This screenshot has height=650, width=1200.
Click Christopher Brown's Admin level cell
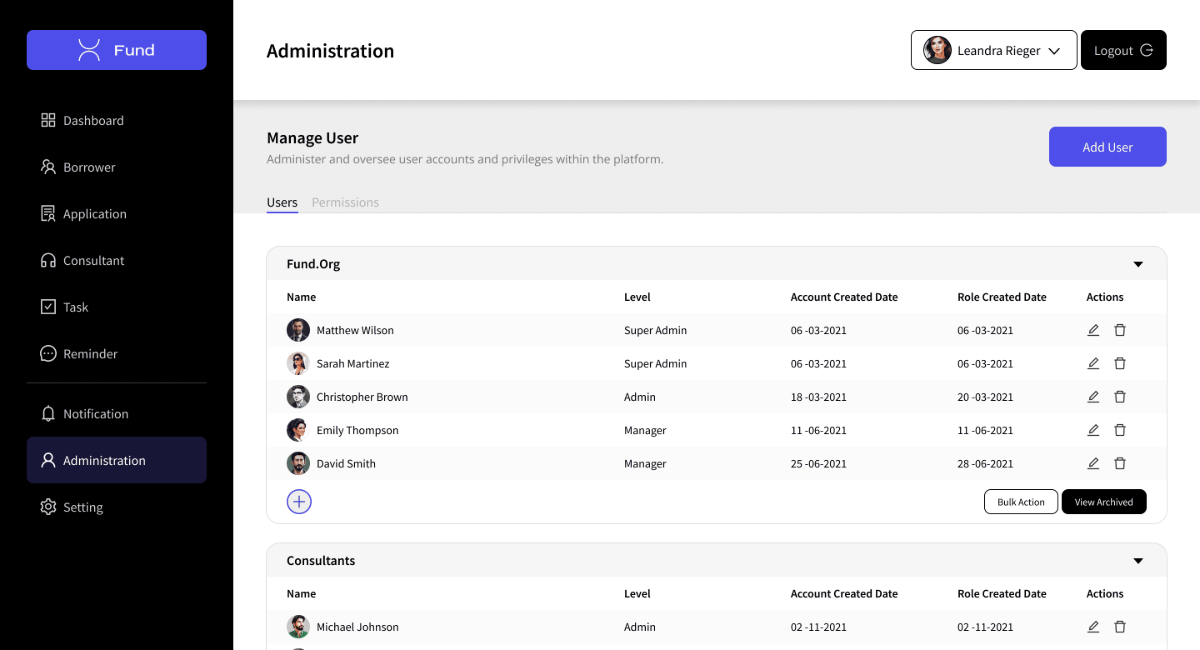[640, 397]
